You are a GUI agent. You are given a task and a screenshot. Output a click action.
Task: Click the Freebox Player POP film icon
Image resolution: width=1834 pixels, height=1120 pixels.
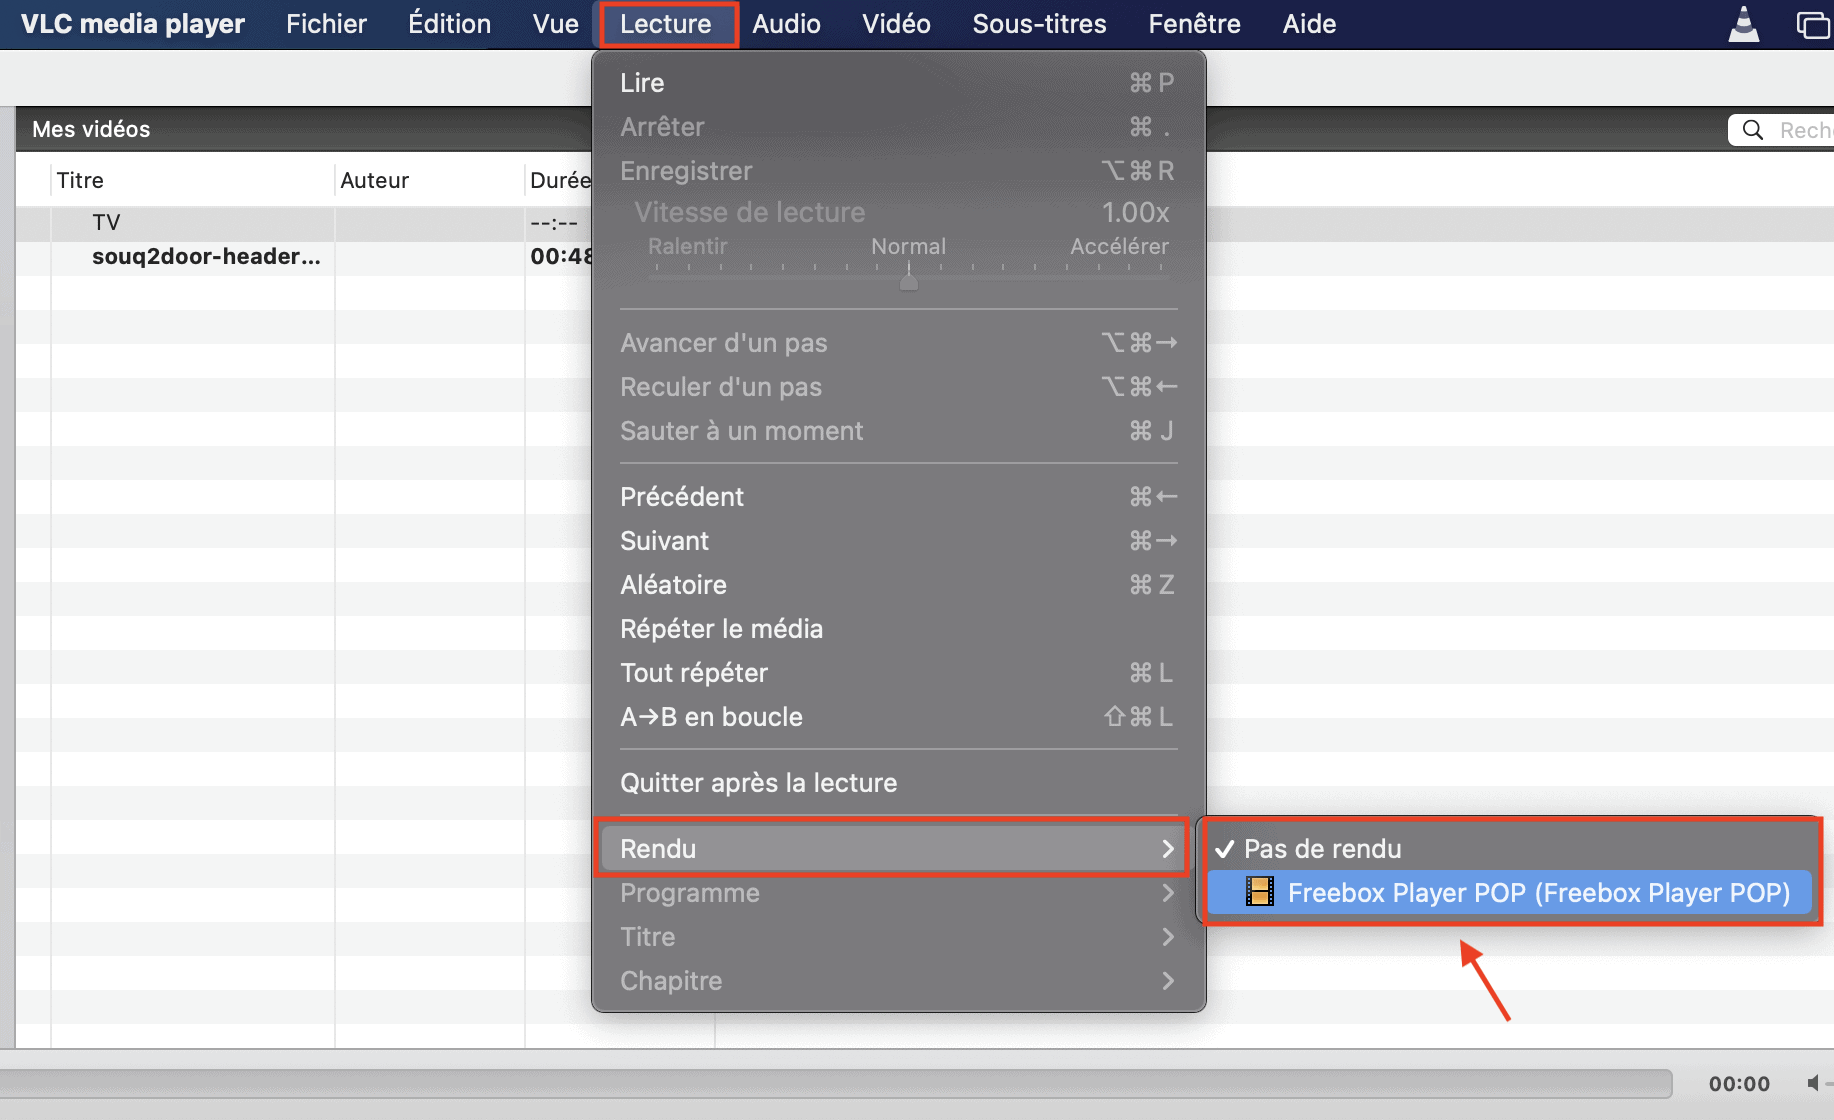coord(1260,892)
